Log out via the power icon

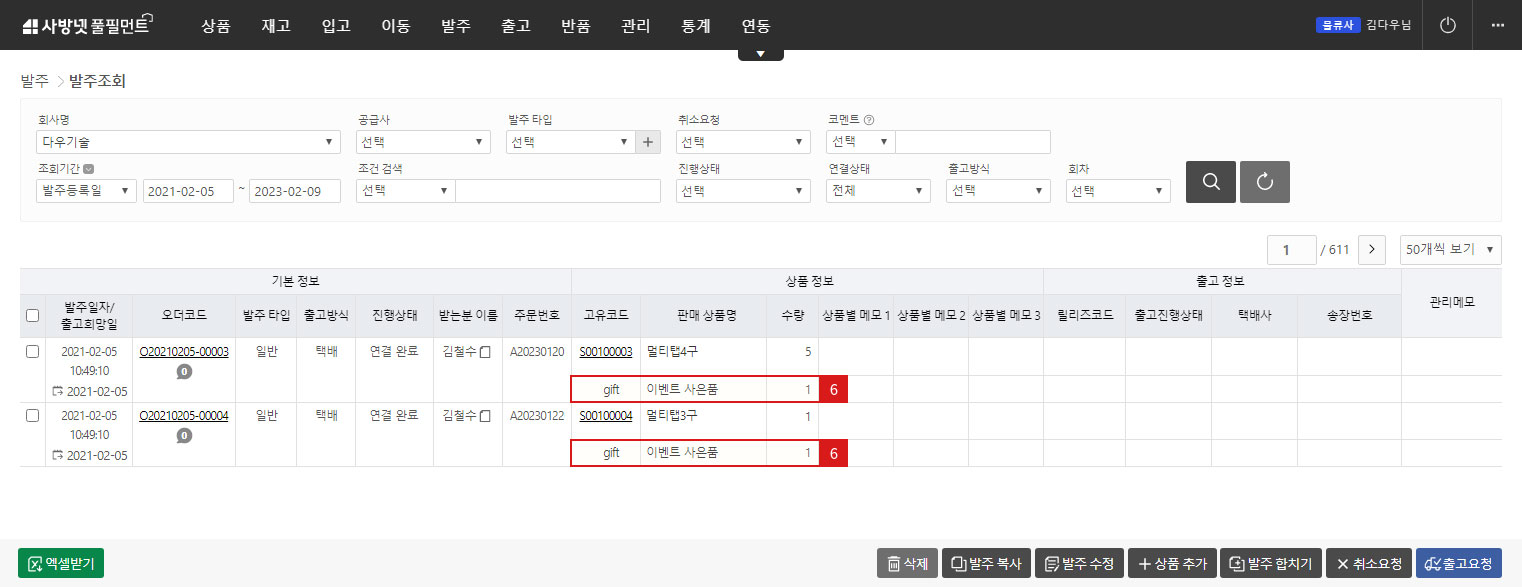[1446, 25]
